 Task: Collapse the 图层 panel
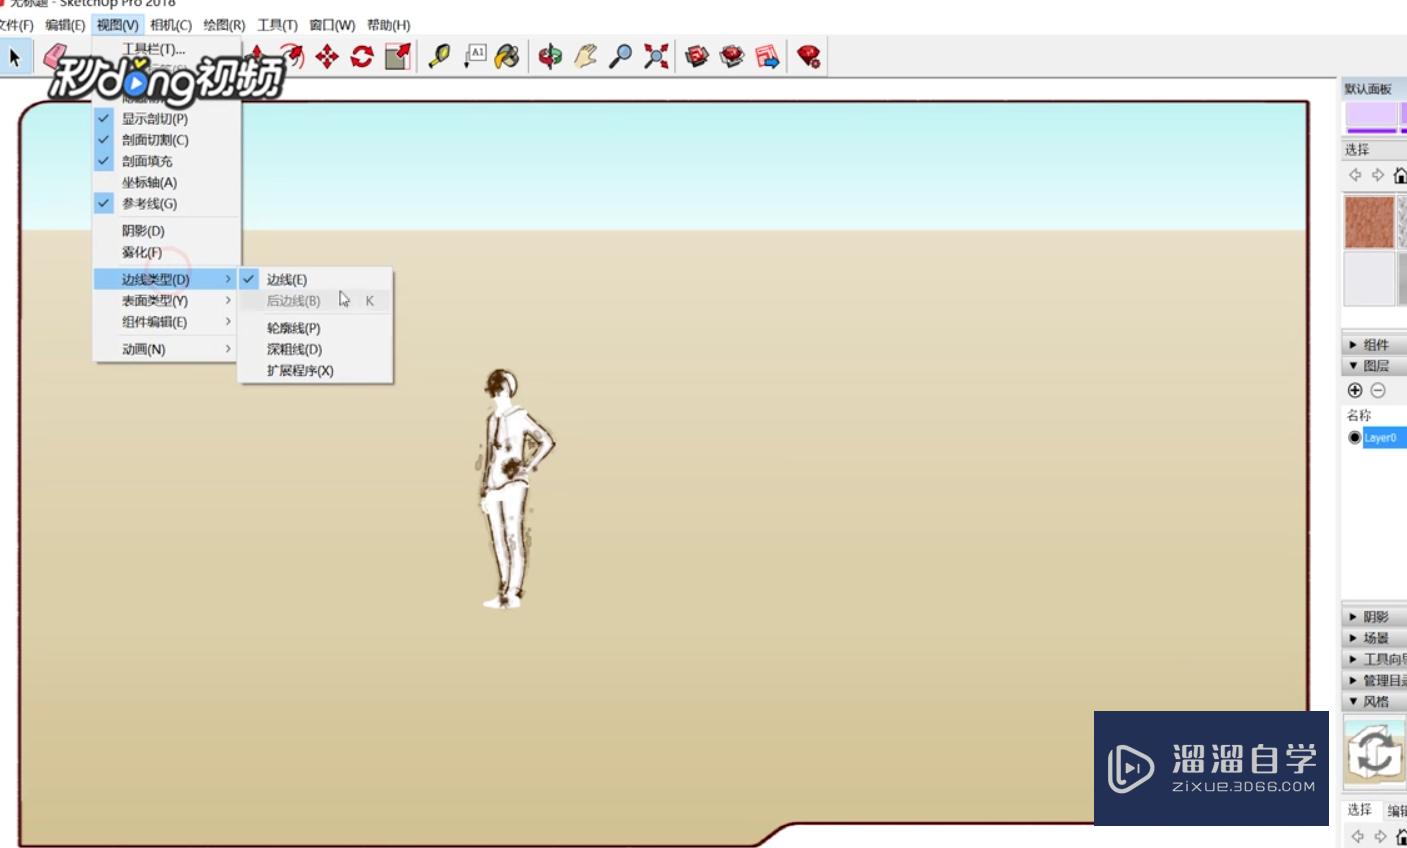point(1374,366)
